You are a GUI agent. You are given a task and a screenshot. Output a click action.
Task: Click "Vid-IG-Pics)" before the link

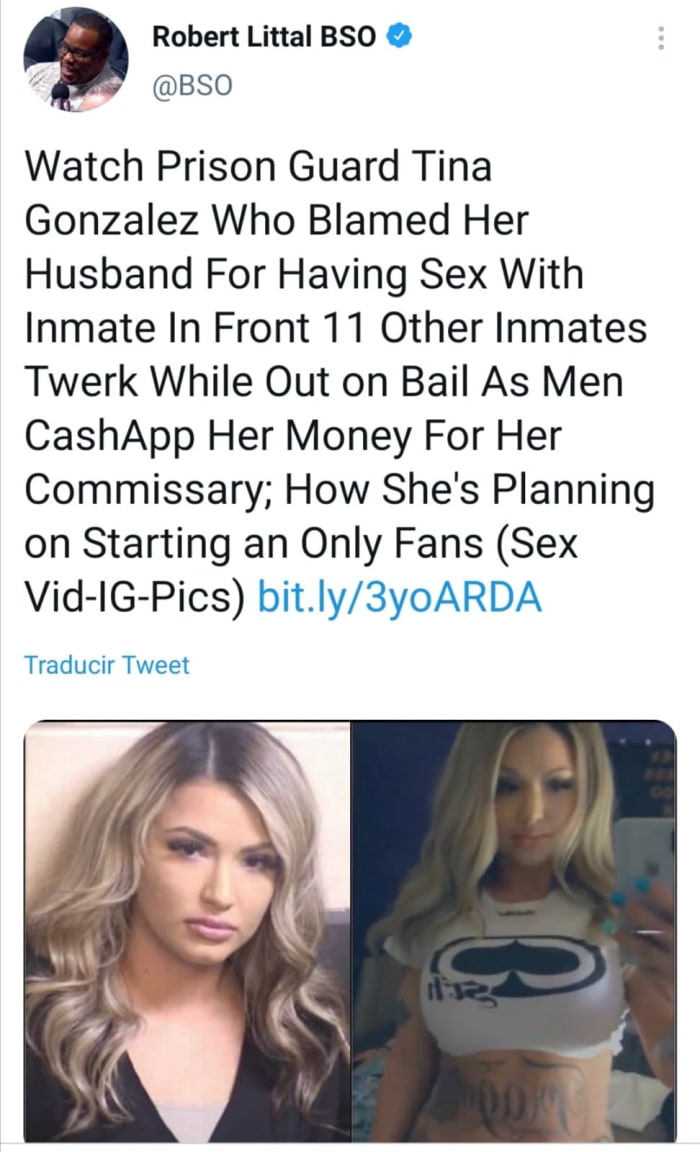click(134, 599)
